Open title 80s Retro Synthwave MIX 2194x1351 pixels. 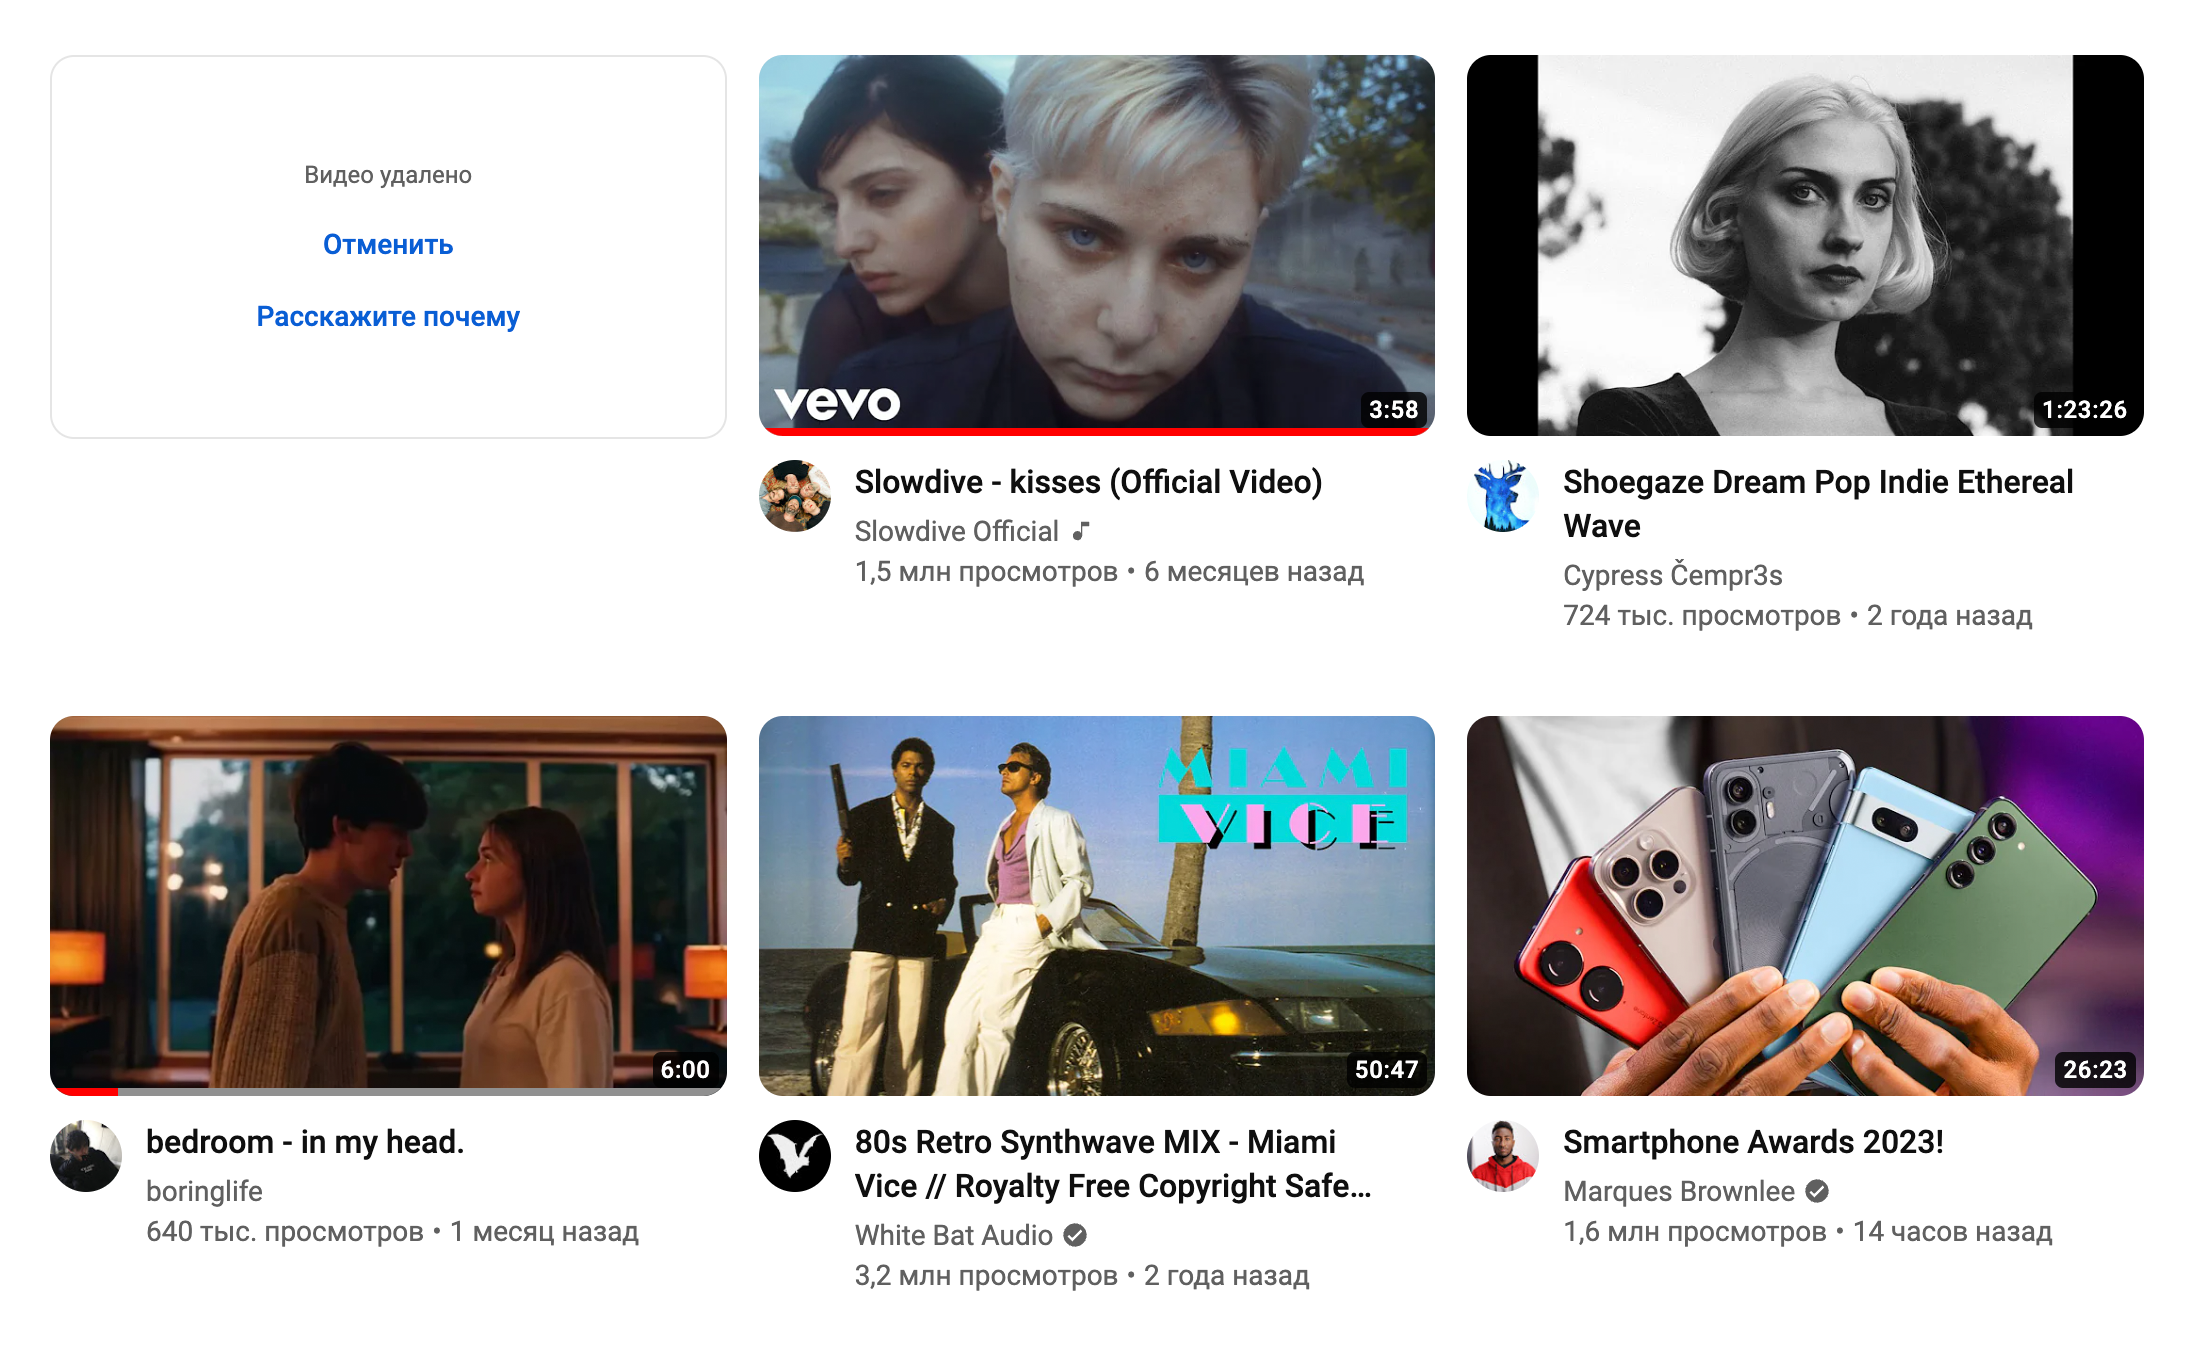click(1113, 1164)
